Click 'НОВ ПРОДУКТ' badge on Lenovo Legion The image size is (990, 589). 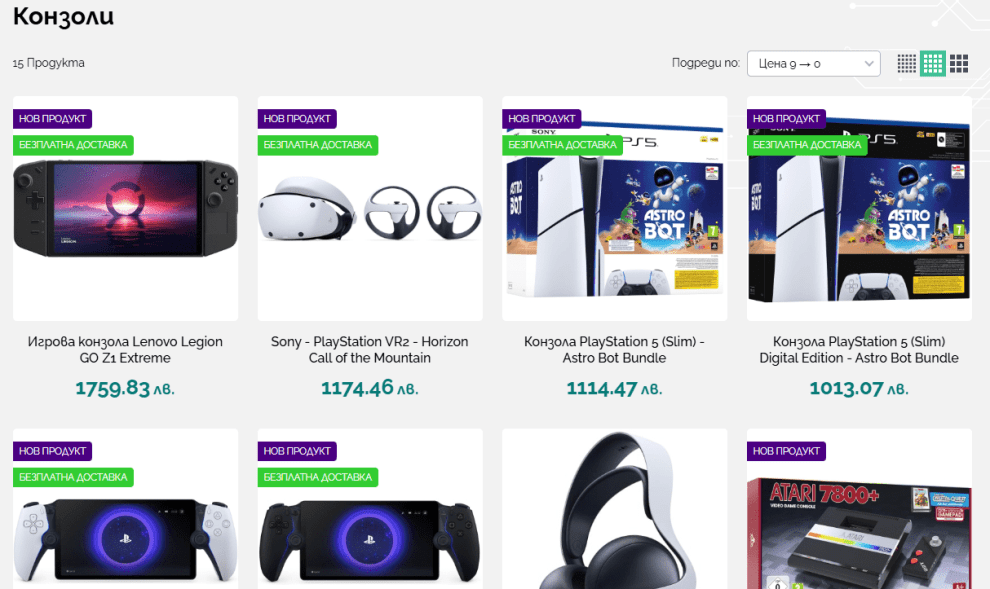52,119
